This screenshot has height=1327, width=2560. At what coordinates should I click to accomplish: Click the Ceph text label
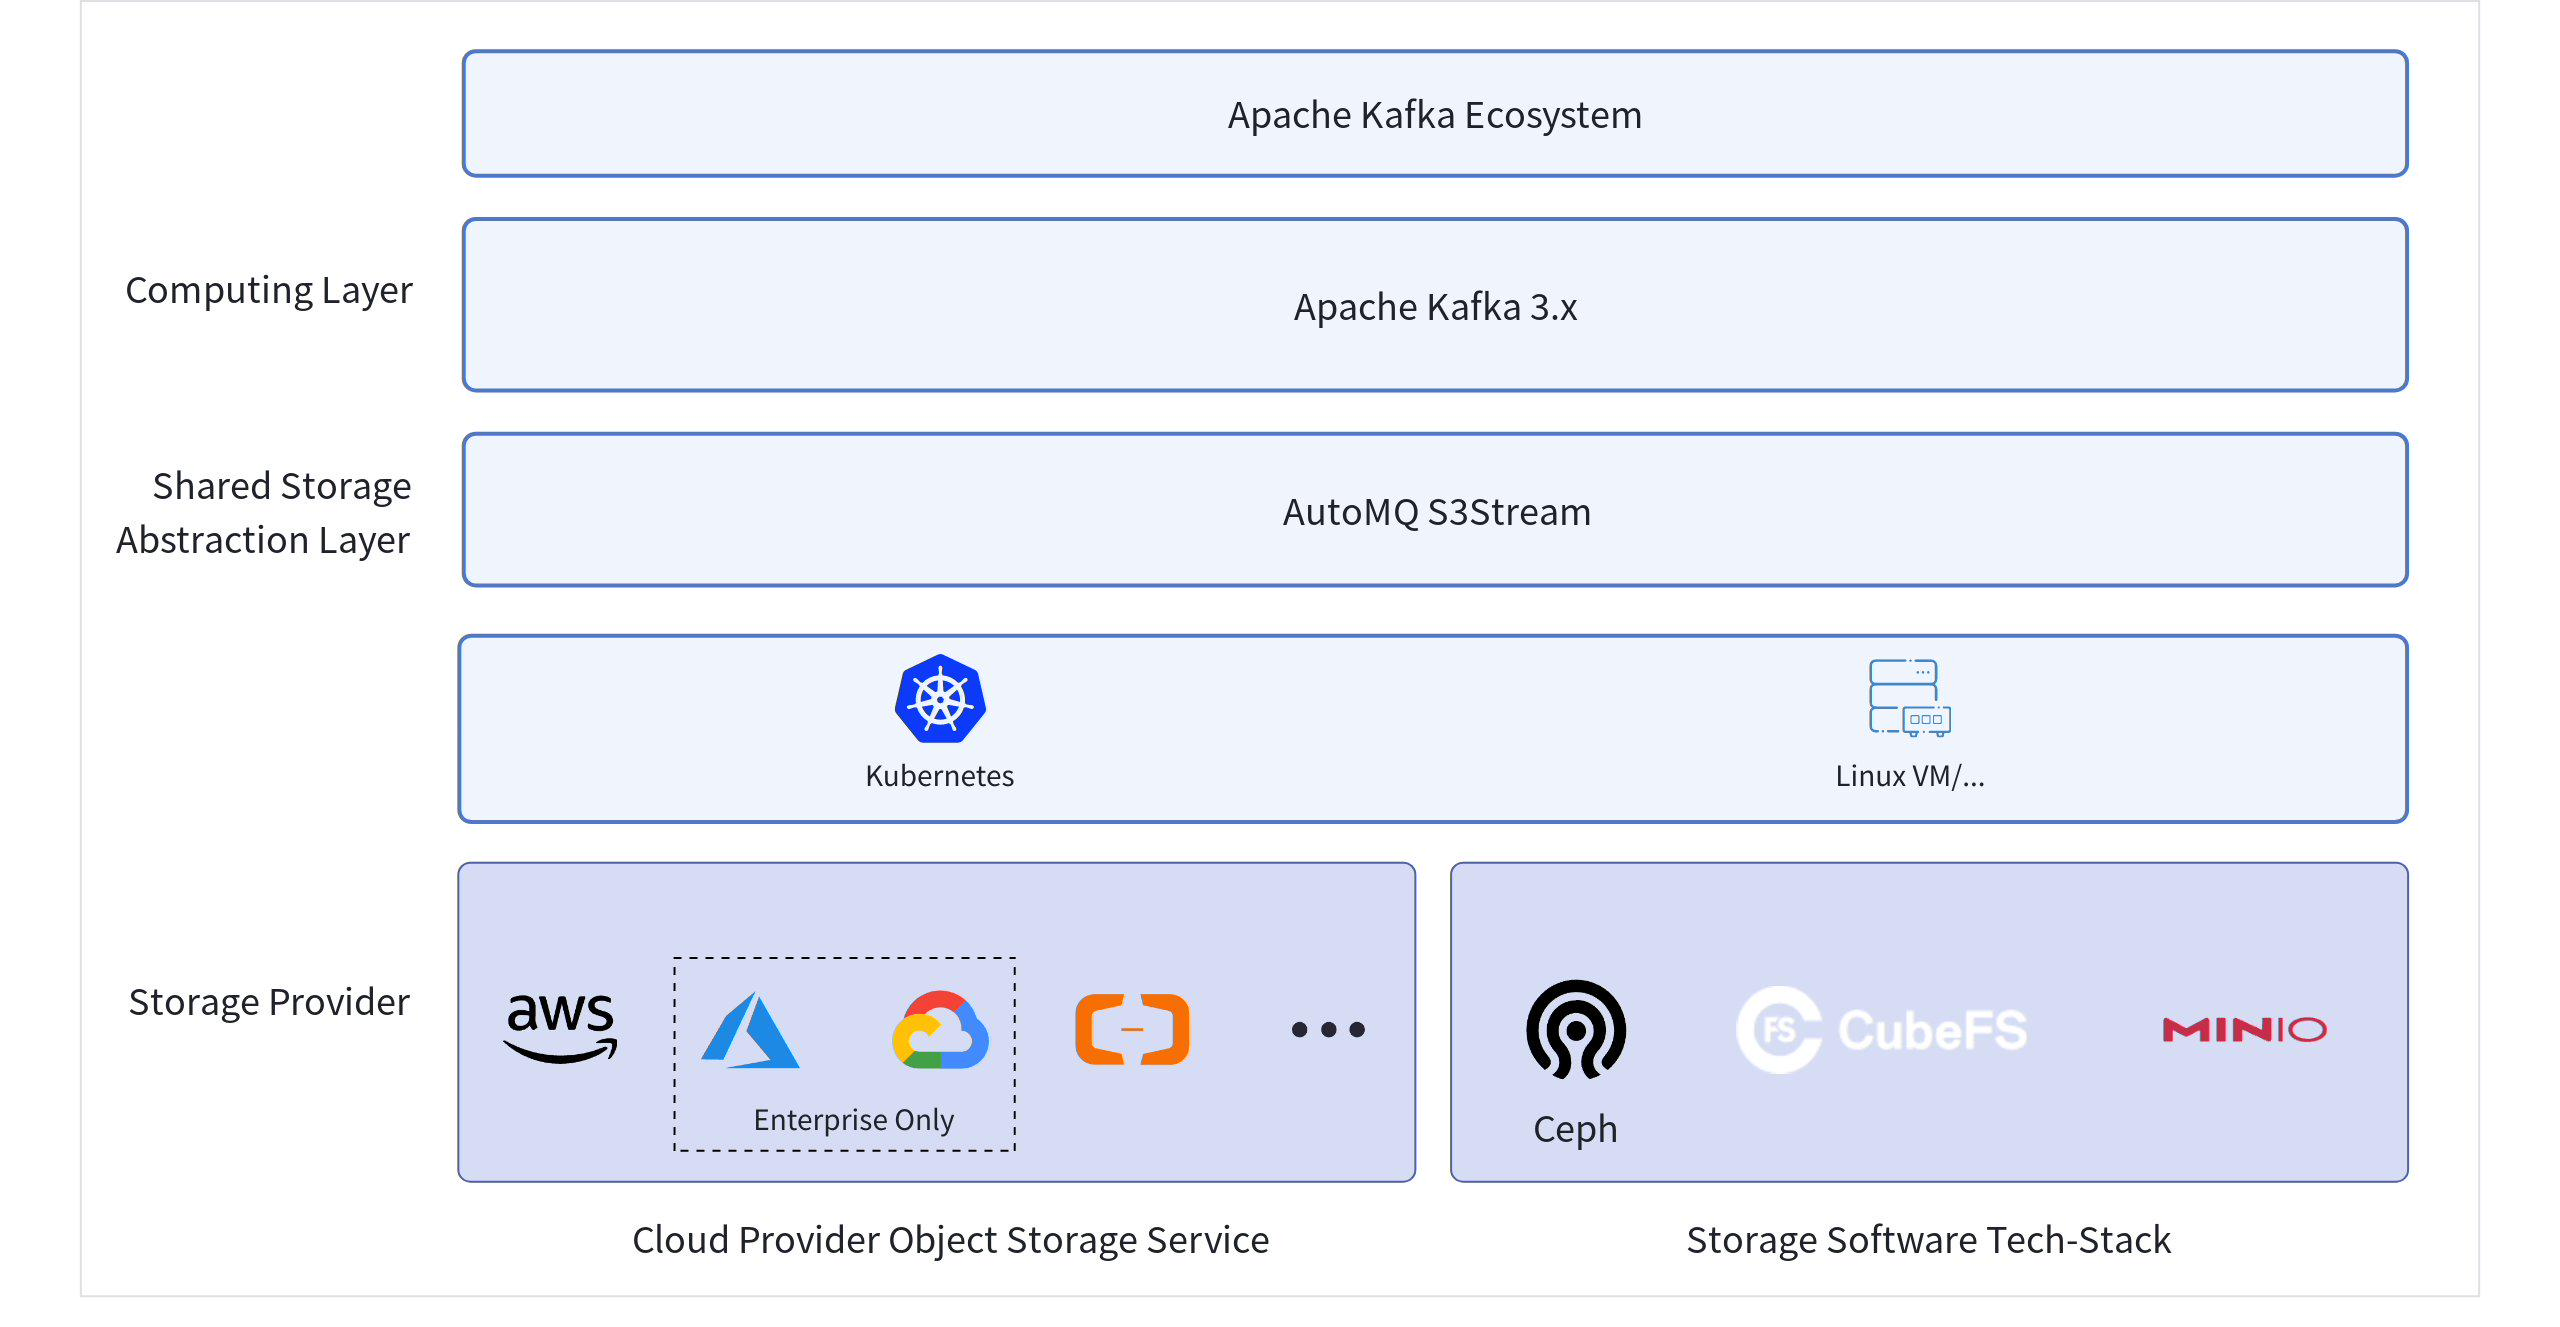[x=1575, y=1129]
